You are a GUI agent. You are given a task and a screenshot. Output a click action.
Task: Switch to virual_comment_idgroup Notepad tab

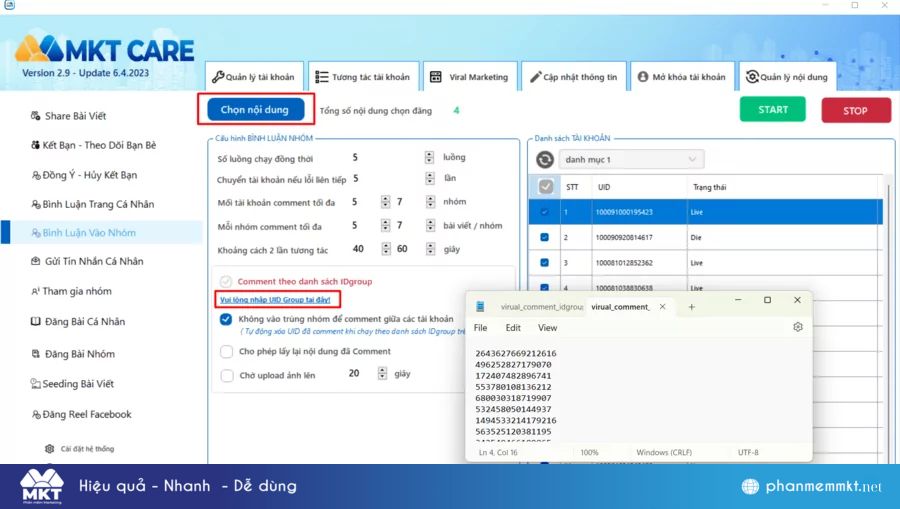[541, 307]
